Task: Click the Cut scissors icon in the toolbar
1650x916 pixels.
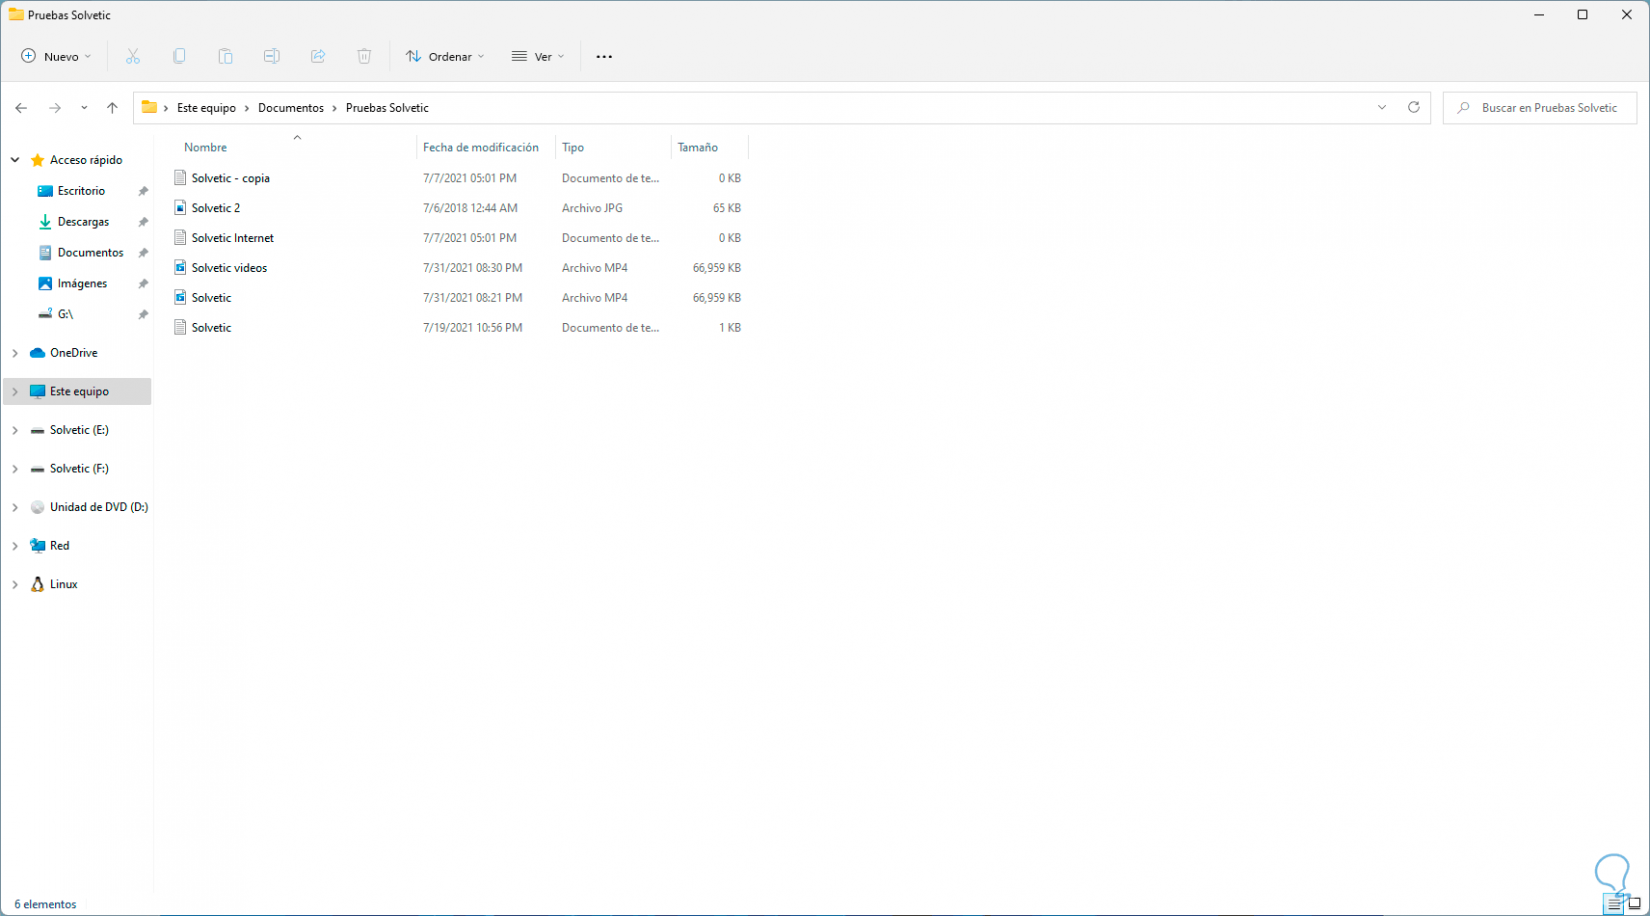Action: pyautogui.click(x=133, y=57)
